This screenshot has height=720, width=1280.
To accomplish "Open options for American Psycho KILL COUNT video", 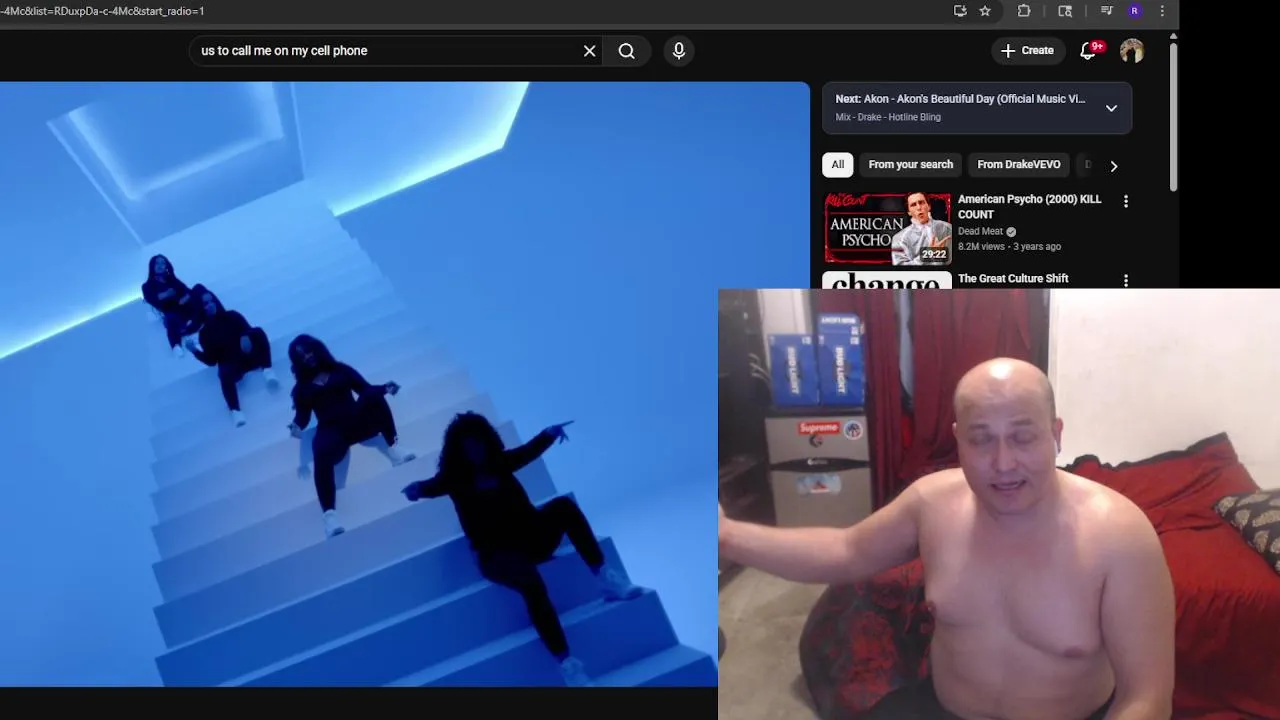I will tap(1126, 201).
